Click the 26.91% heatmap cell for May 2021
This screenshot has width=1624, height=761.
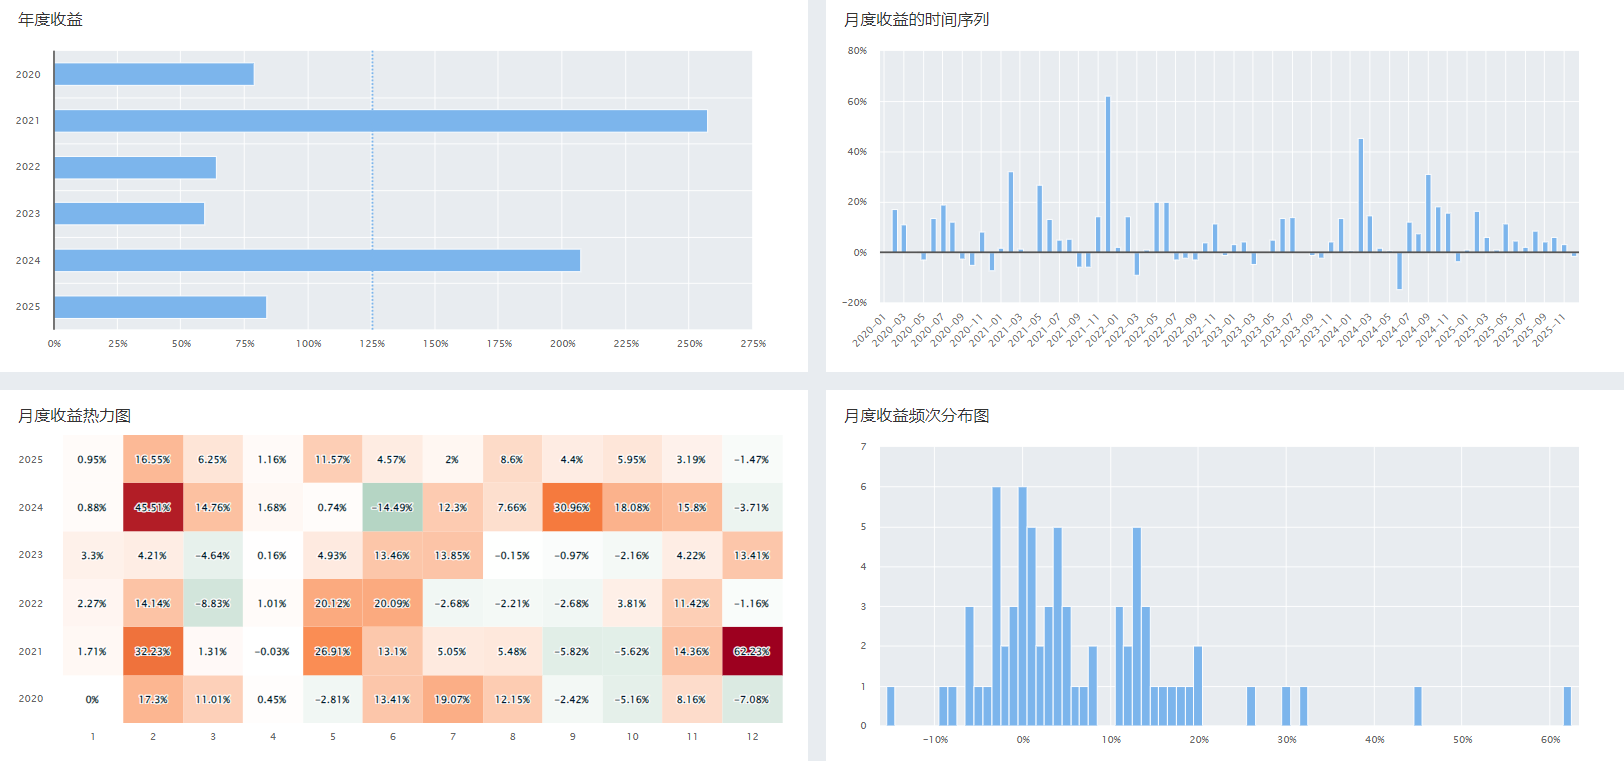click(x=332, y=651)
